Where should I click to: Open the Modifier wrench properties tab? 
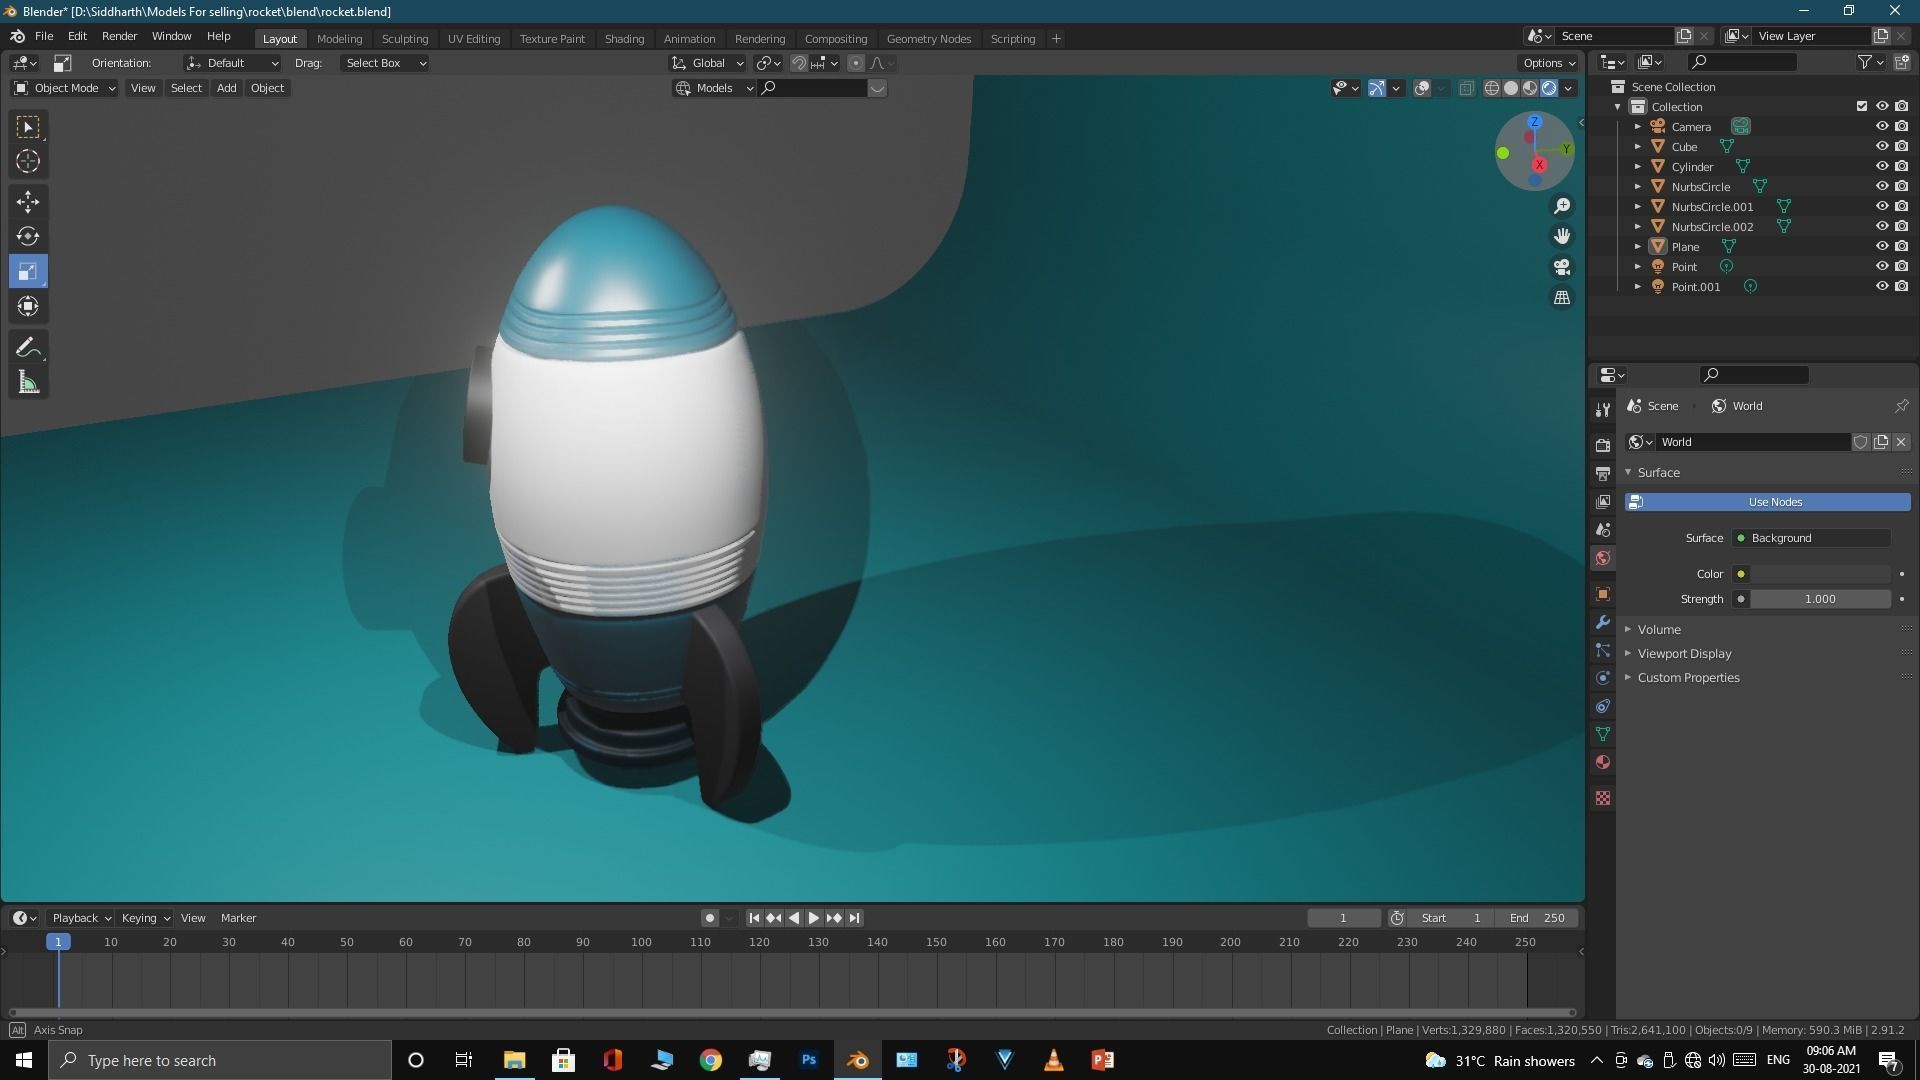coord(1603,622)
